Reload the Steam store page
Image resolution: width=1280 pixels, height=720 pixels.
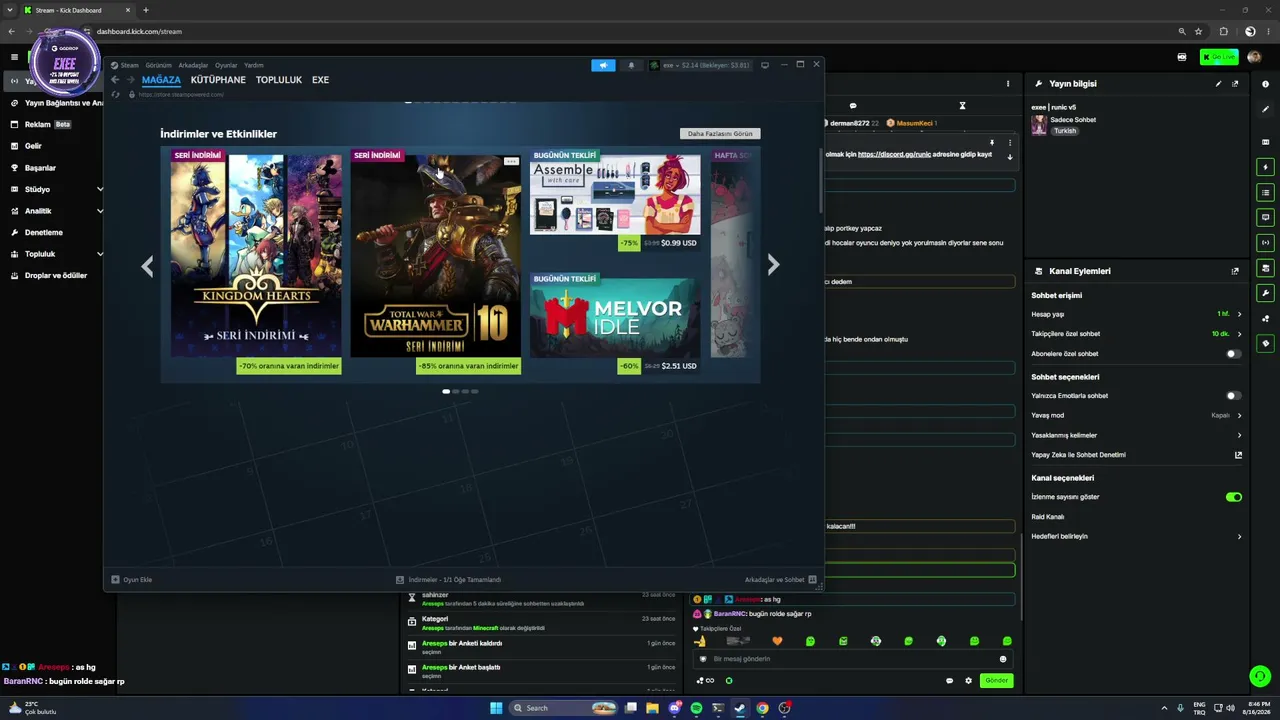[116, 94]
